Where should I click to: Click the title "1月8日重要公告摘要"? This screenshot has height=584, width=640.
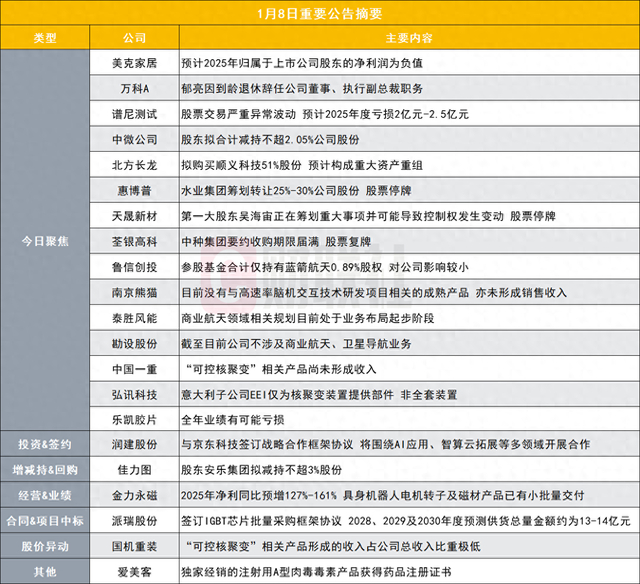pyautogui.click(x=320, y=13)
